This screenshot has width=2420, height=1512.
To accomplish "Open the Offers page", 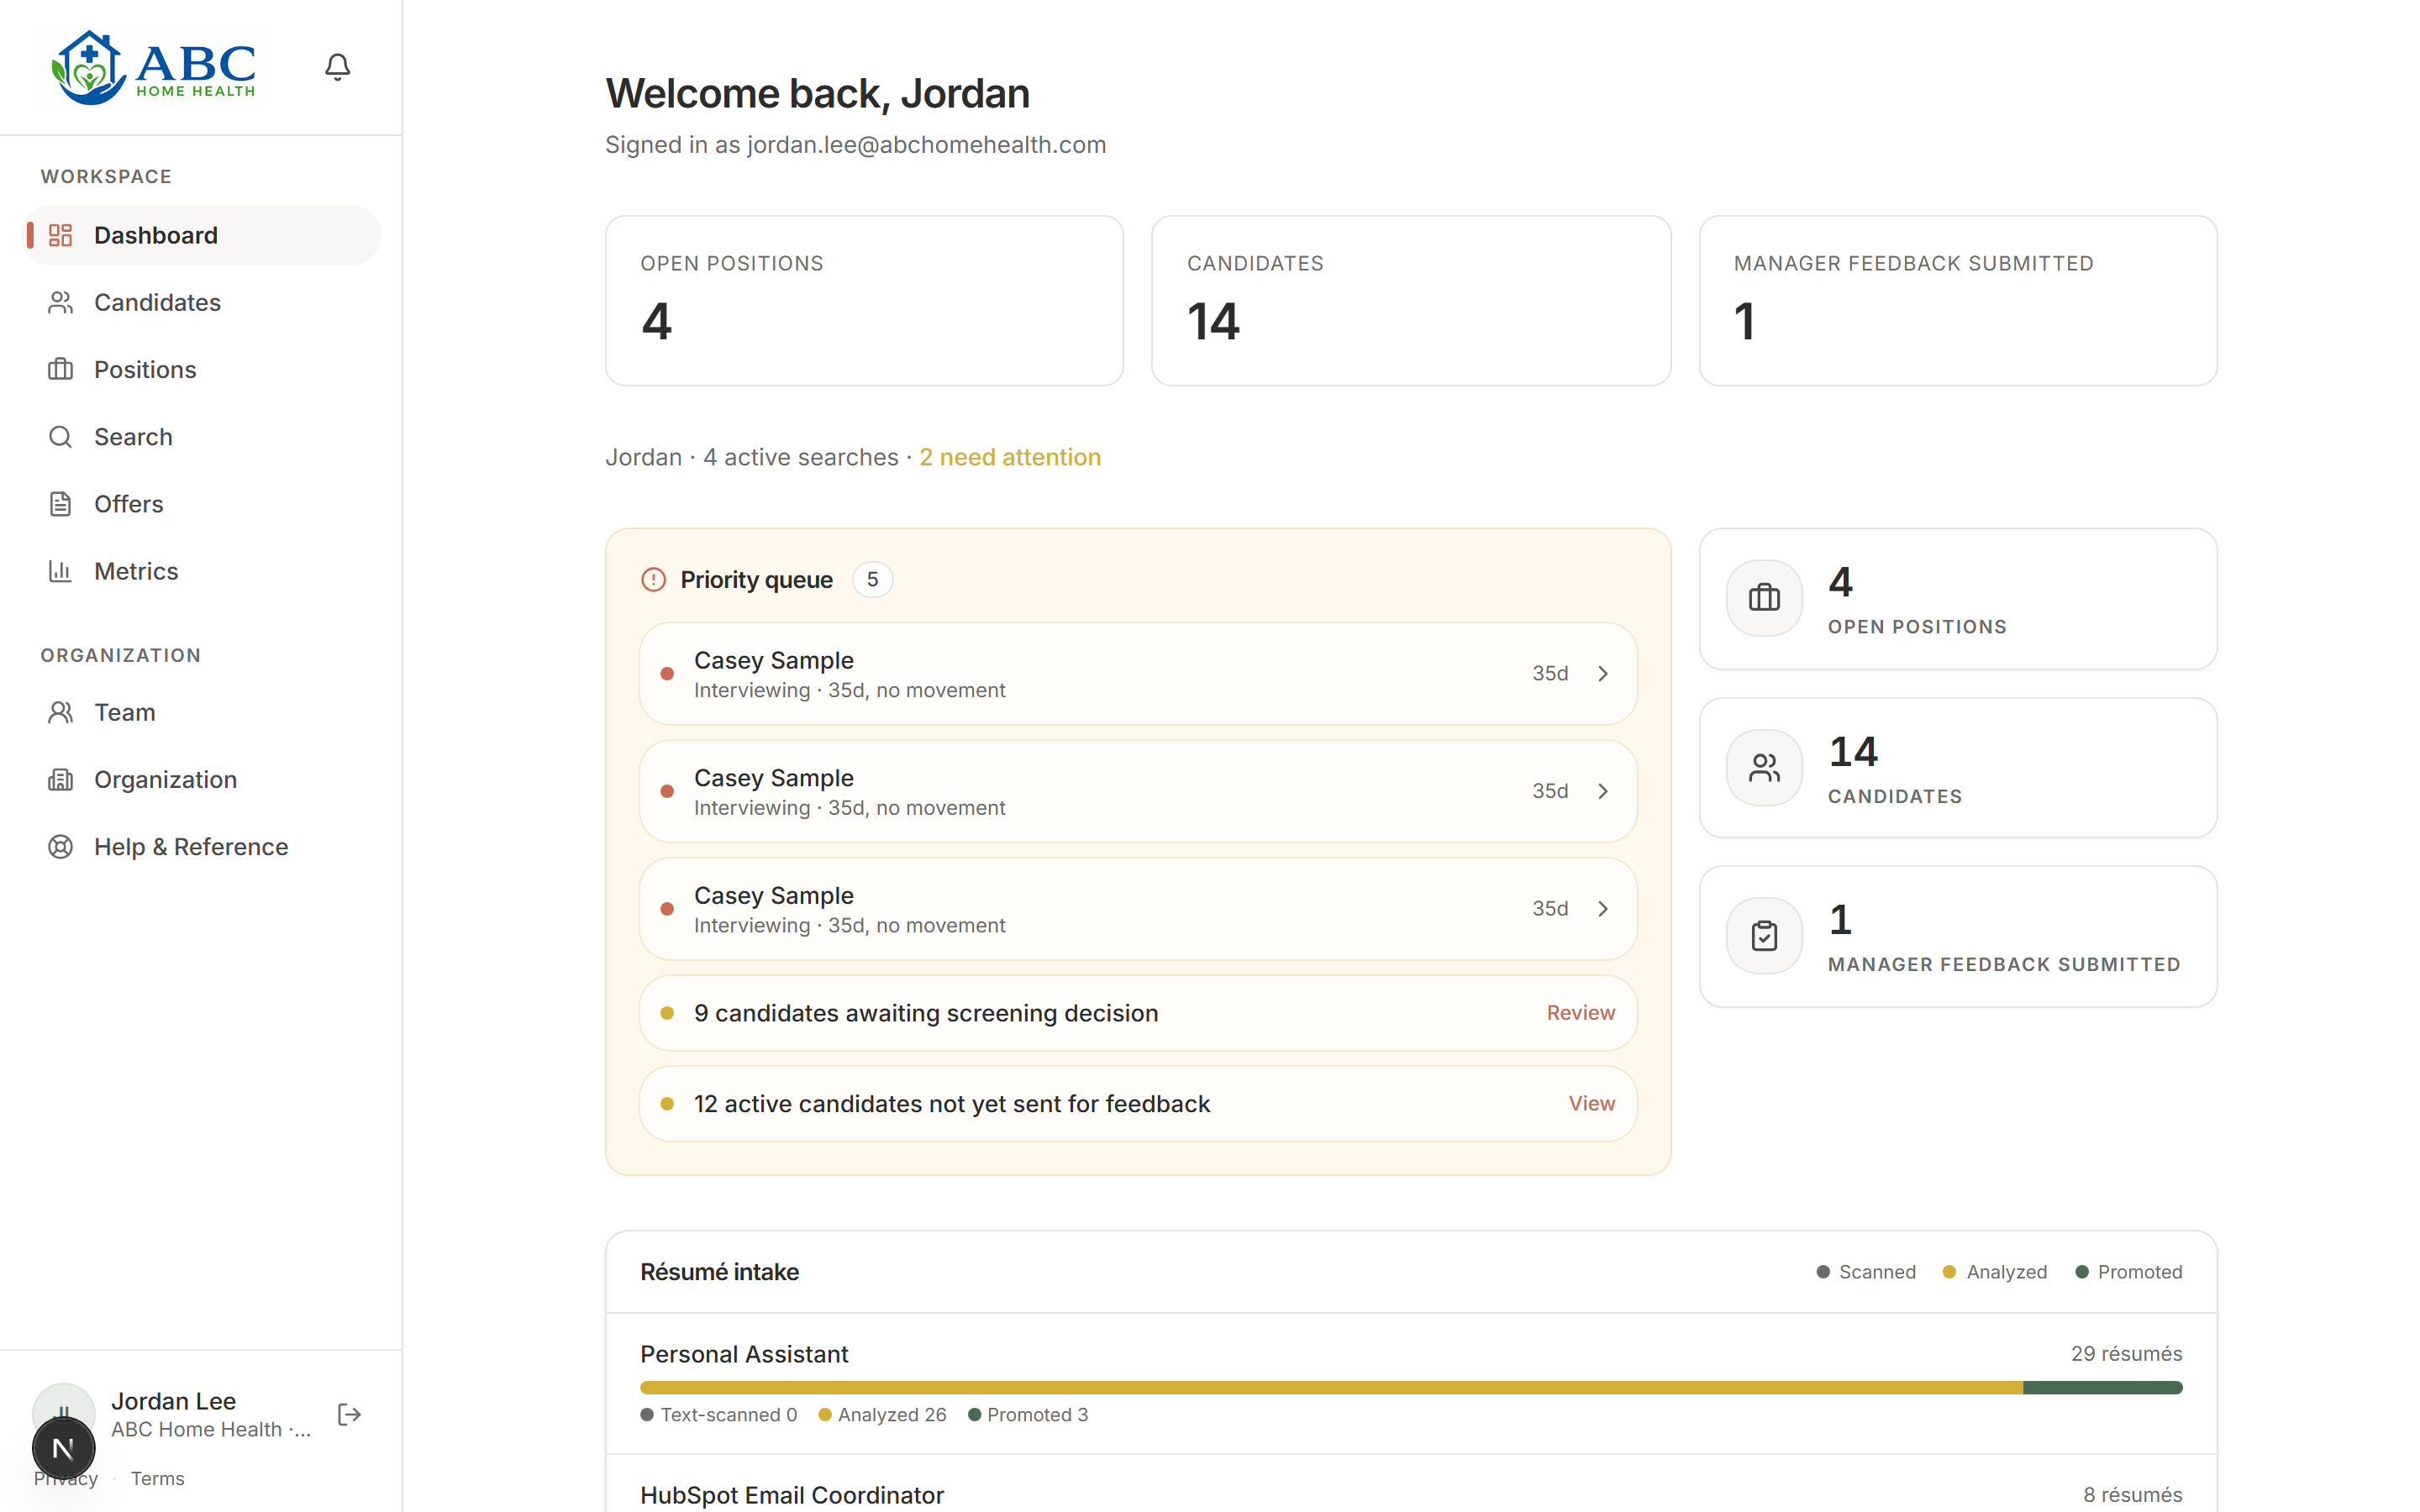I will [201, 504].
